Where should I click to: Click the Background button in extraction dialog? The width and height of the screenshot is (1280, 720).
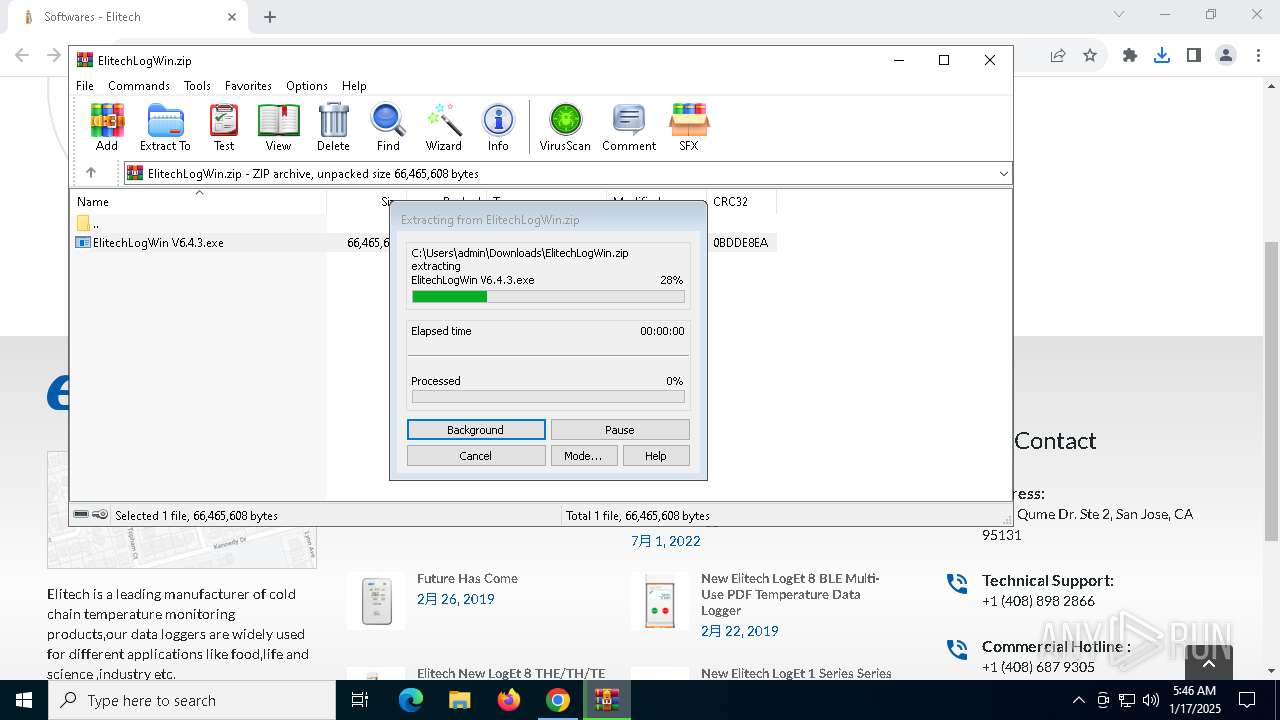click(476, 430)
